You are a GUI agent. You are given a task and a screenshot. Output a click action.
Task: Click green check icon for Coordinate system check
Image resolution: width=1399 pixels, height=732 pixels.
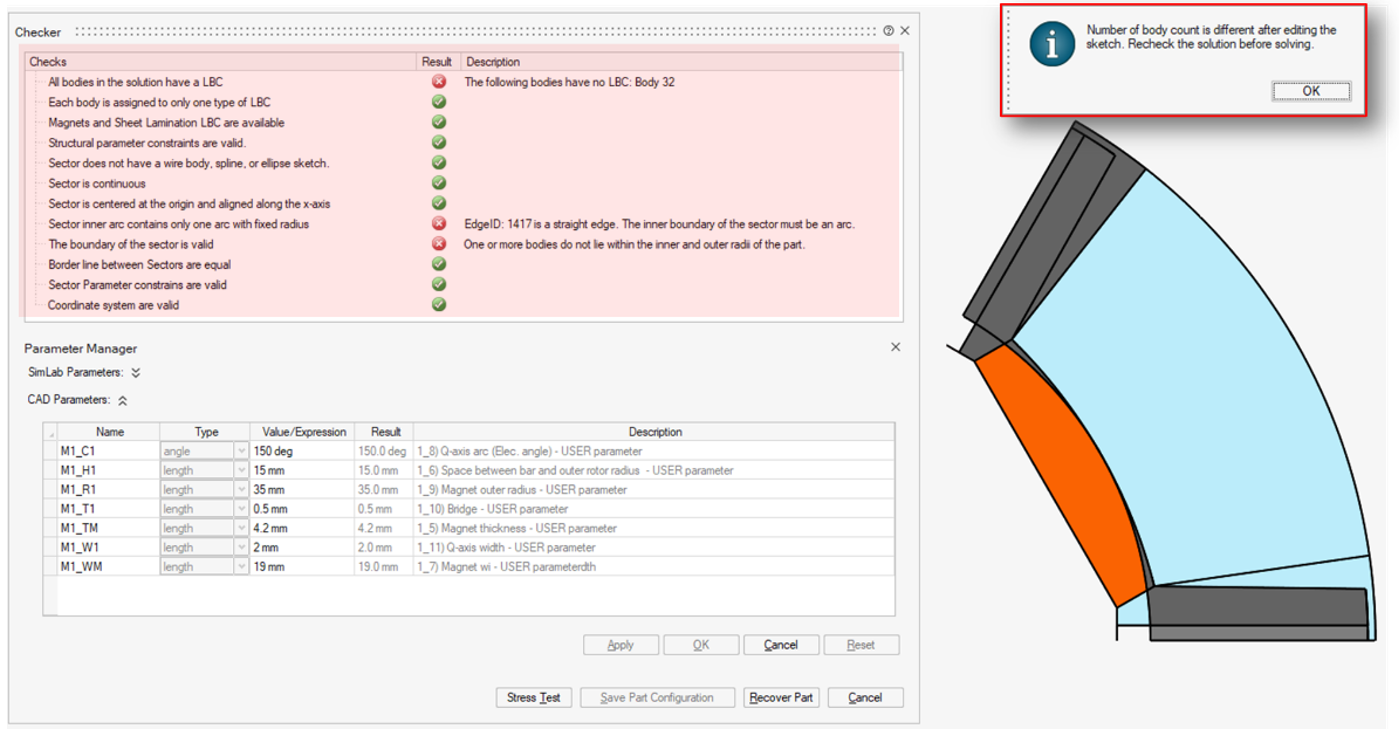click(x=438, y=305)
